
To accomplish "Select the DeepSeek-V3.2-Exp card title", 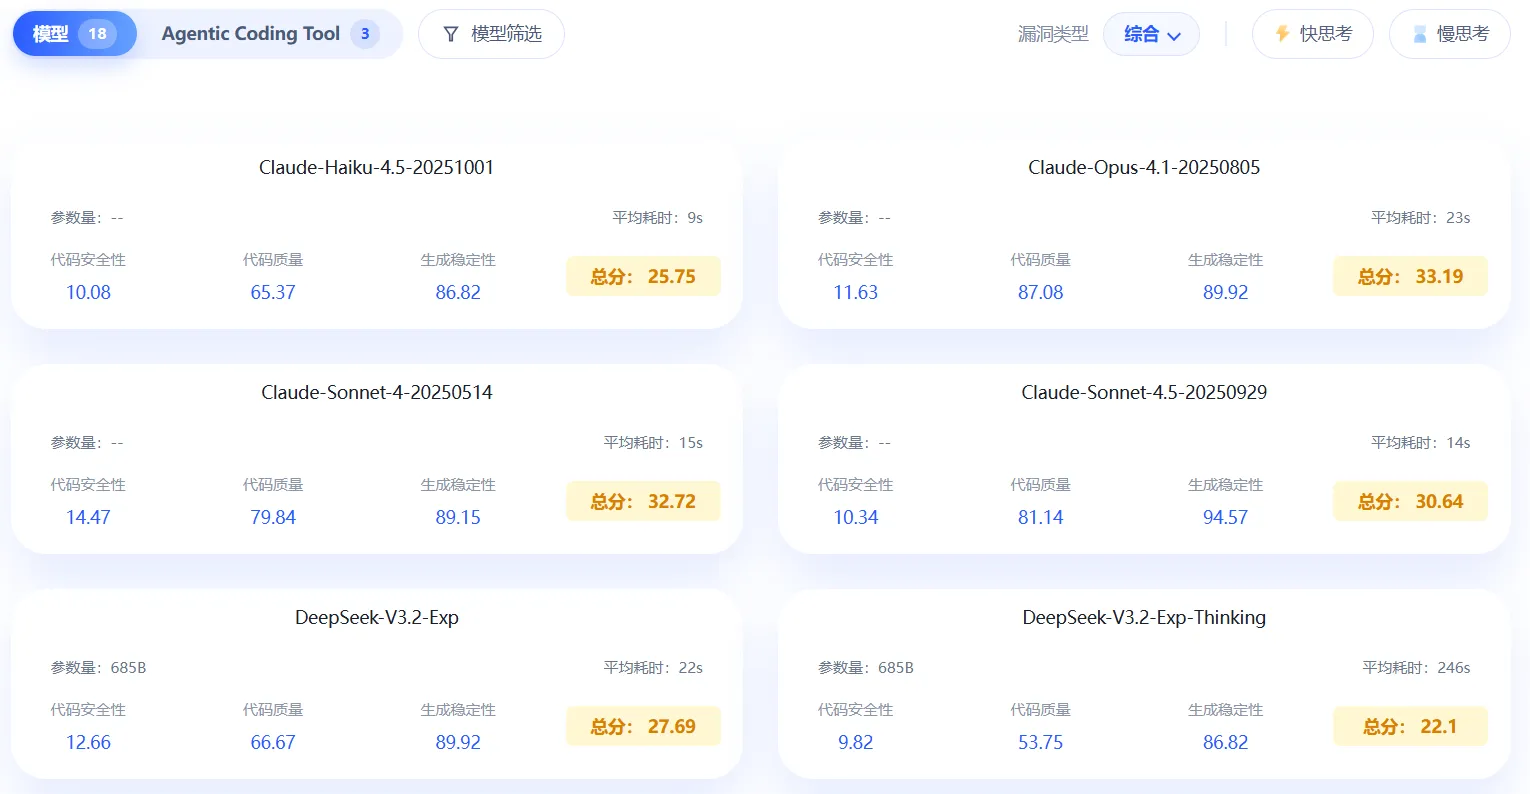I will pos(376,617).
